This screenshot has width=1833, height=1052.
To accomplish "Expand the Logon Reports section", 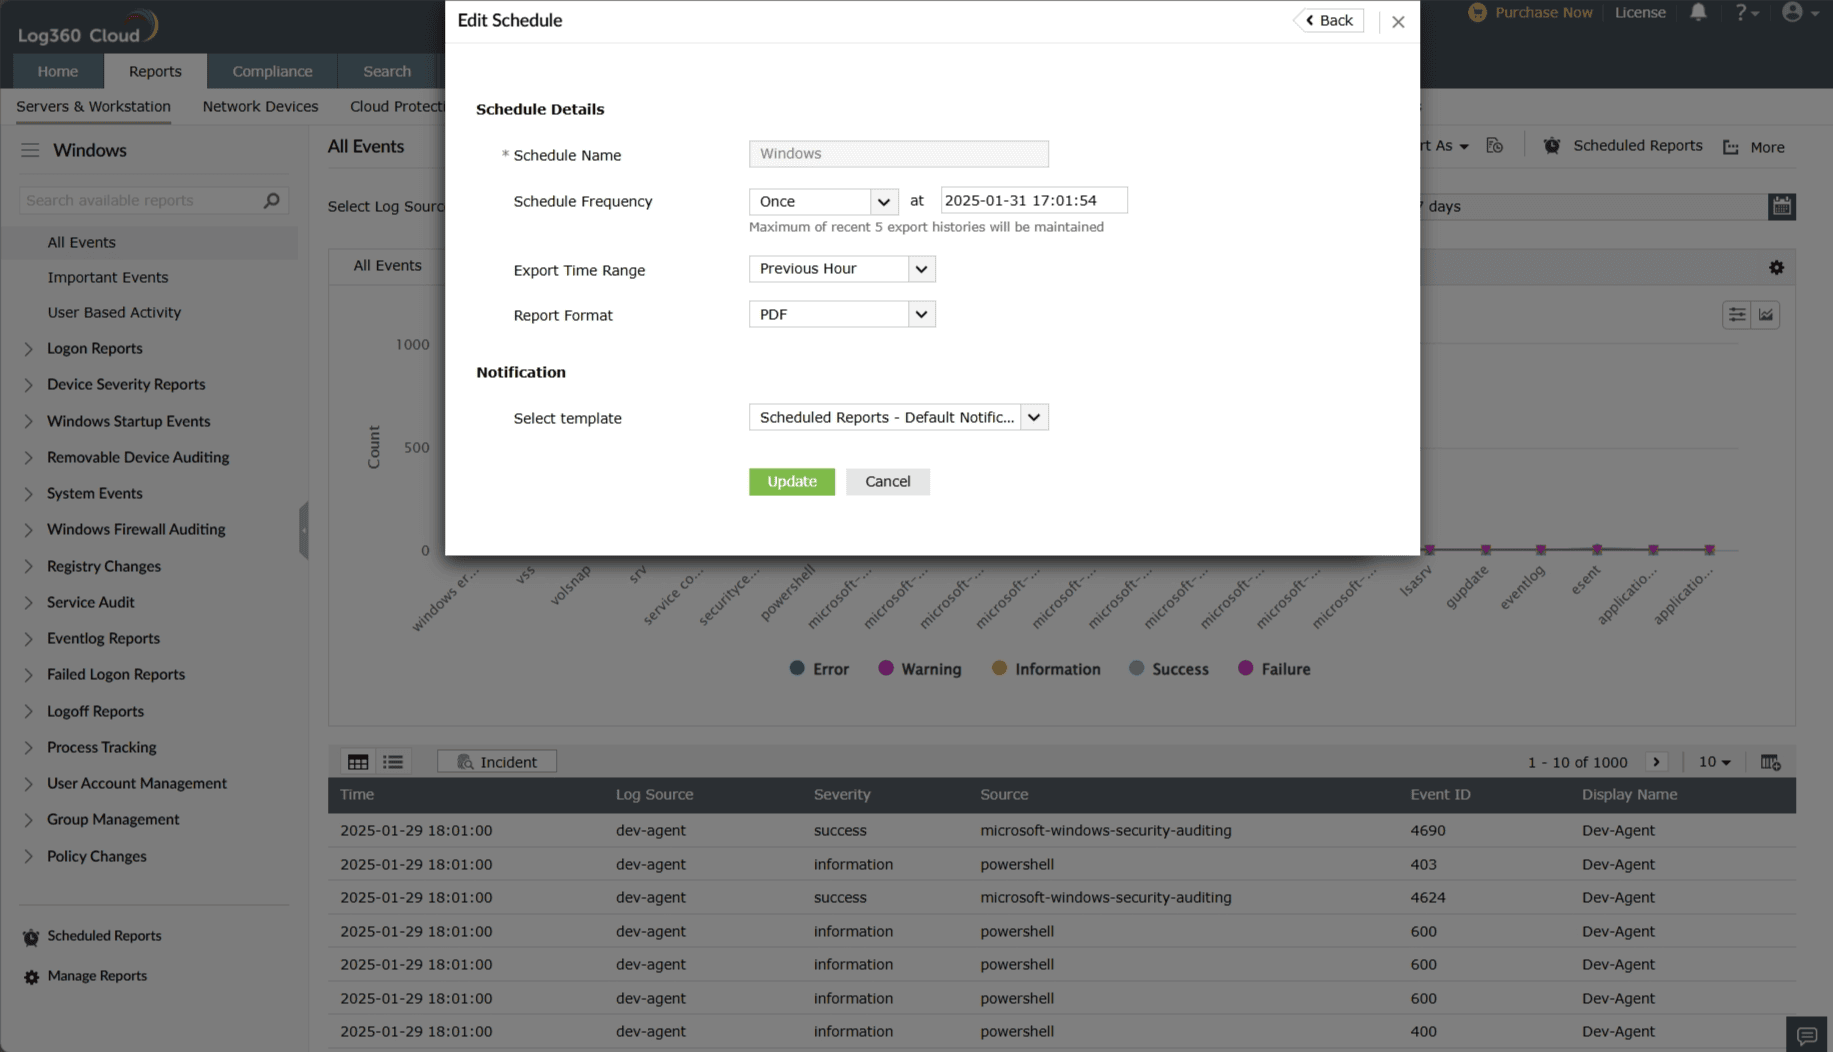I will click(x=95, y=348).
